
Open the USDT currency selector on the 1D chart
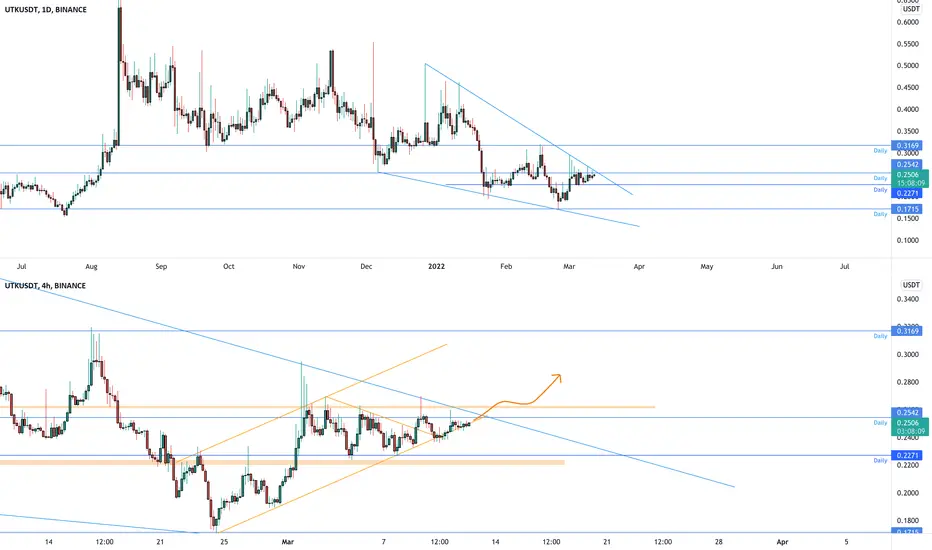point(911,9)
